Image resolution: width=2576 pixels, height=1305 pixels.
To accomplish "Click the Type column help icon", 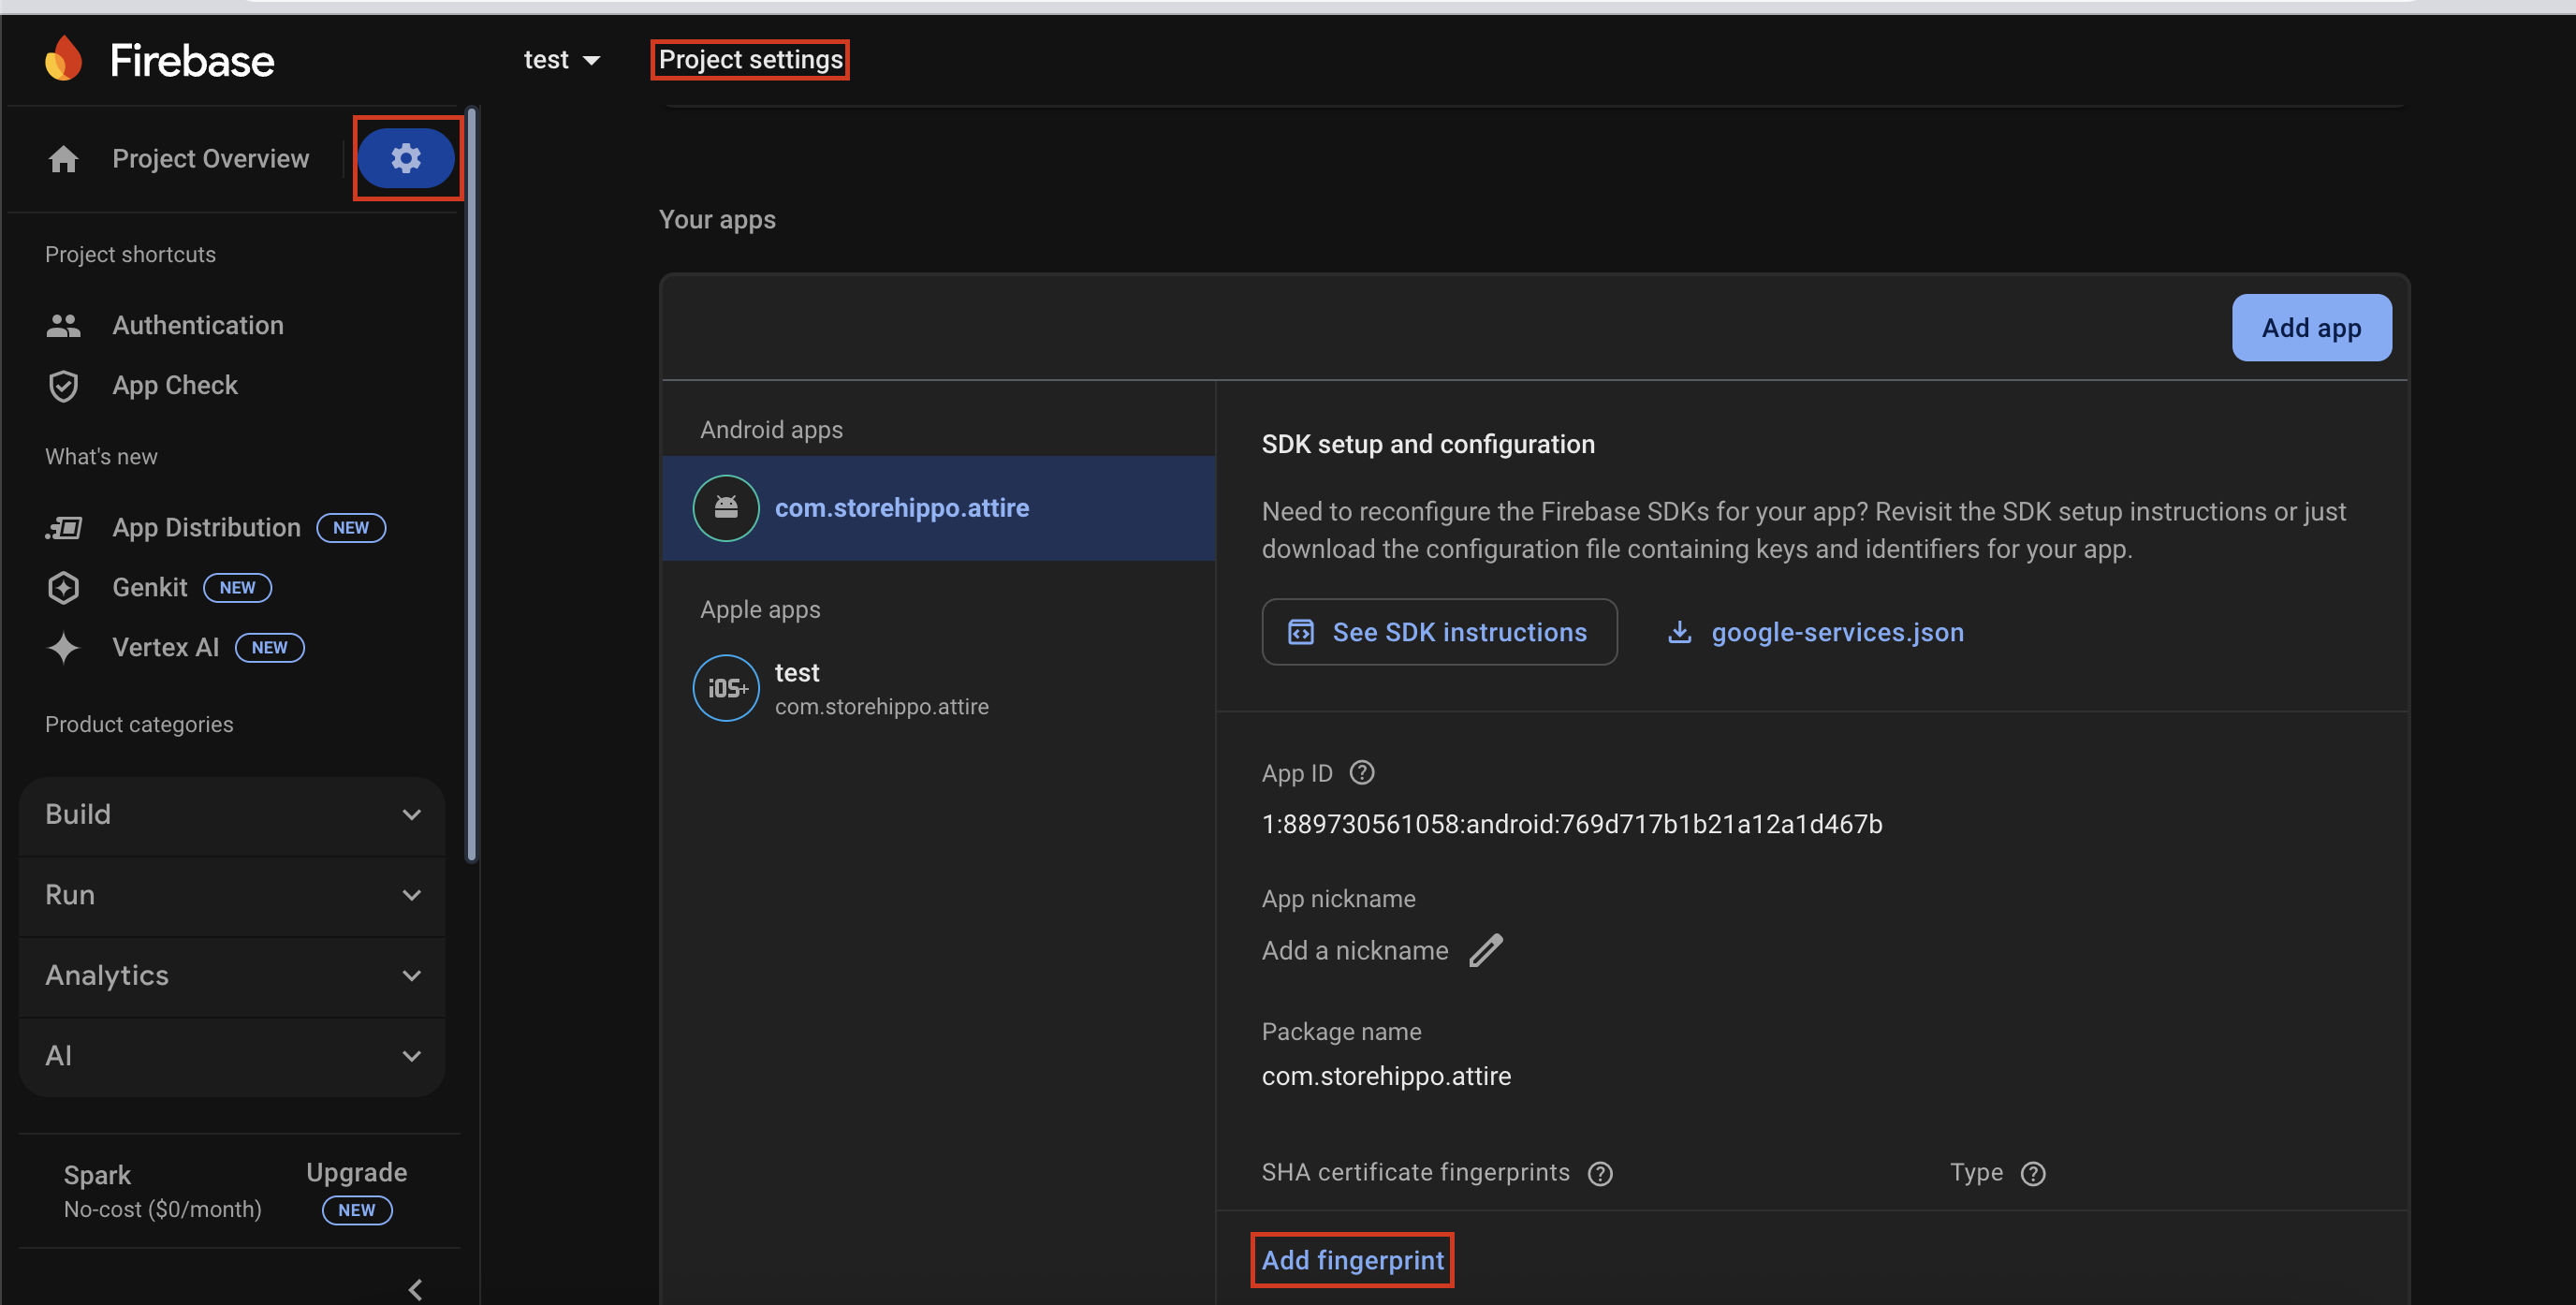I will [x=2033, y=1174].
